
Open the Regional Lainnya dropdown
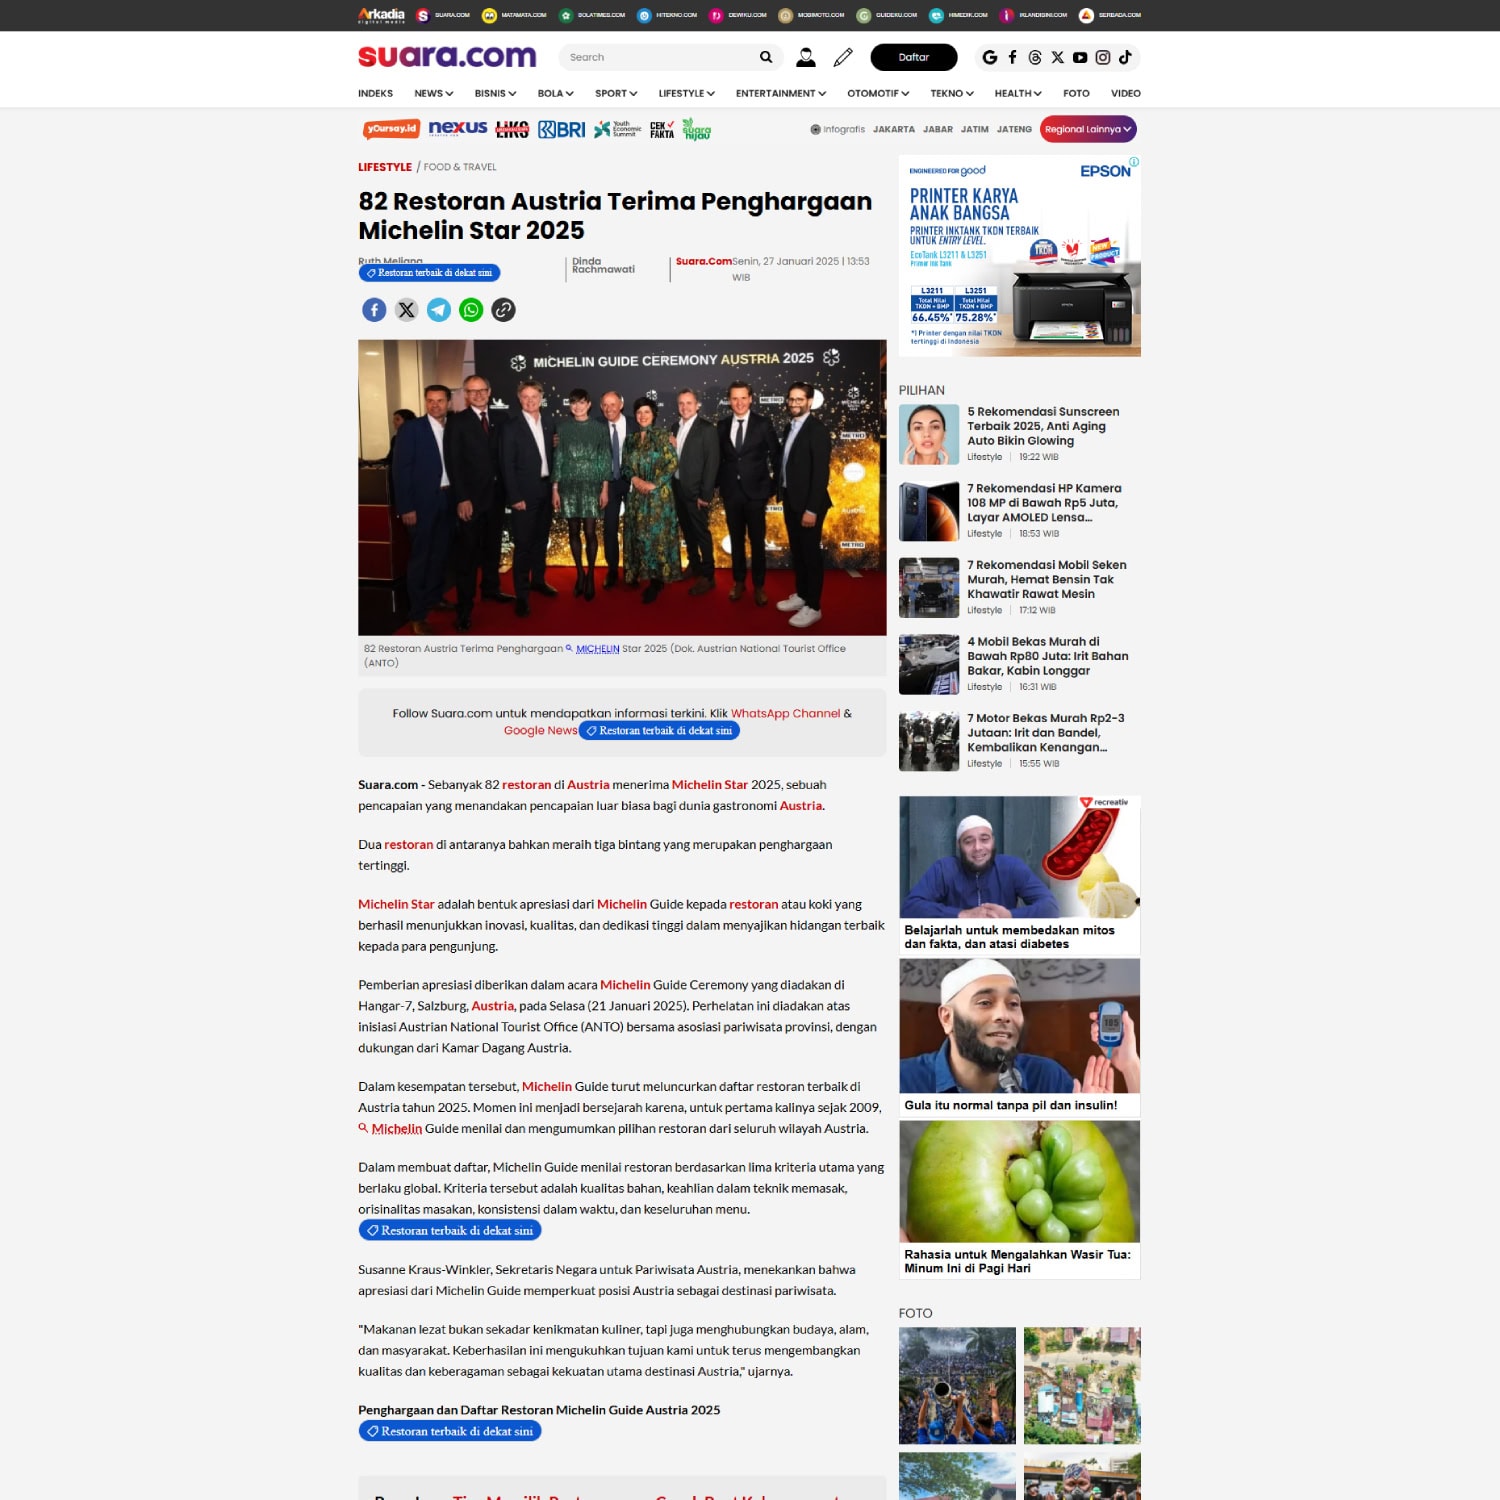point(1088,129)
